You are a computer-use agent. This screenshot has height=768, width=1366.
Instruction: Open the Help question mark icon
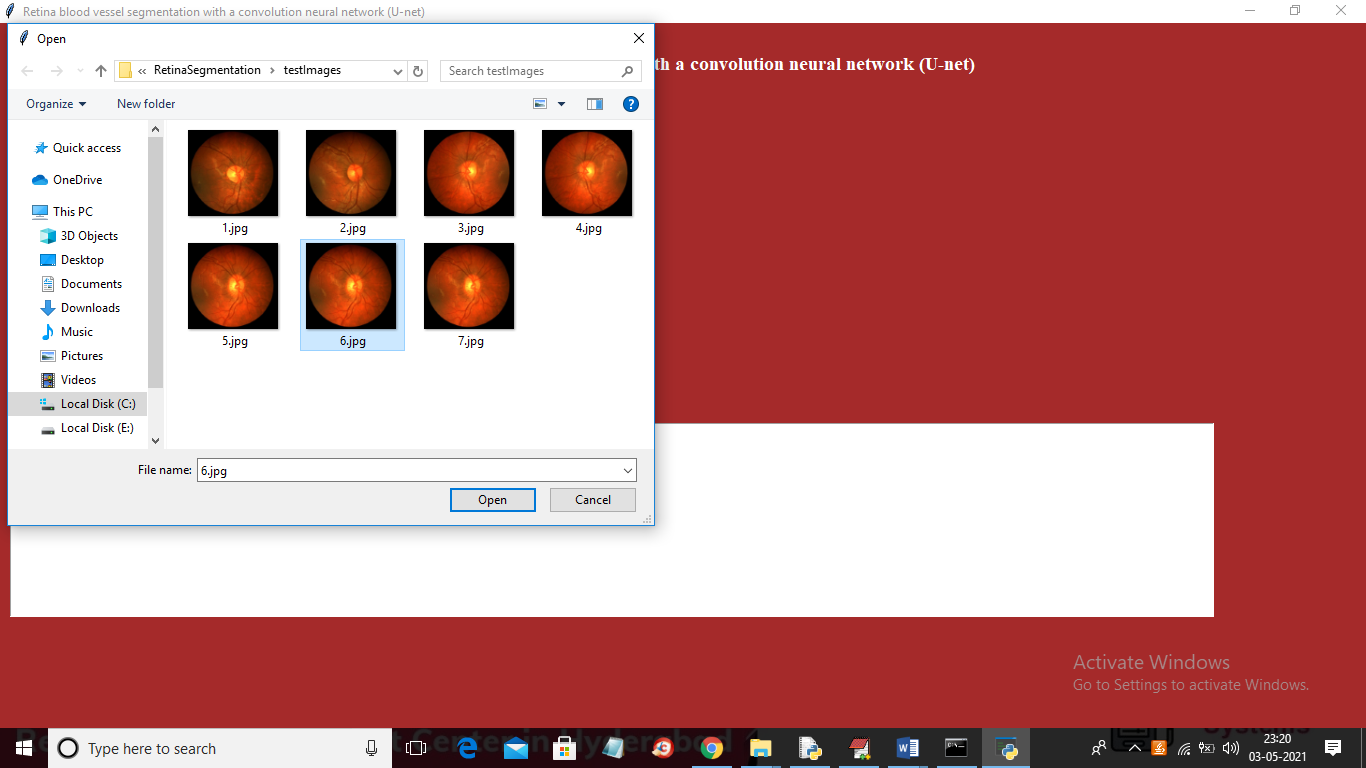631,104
